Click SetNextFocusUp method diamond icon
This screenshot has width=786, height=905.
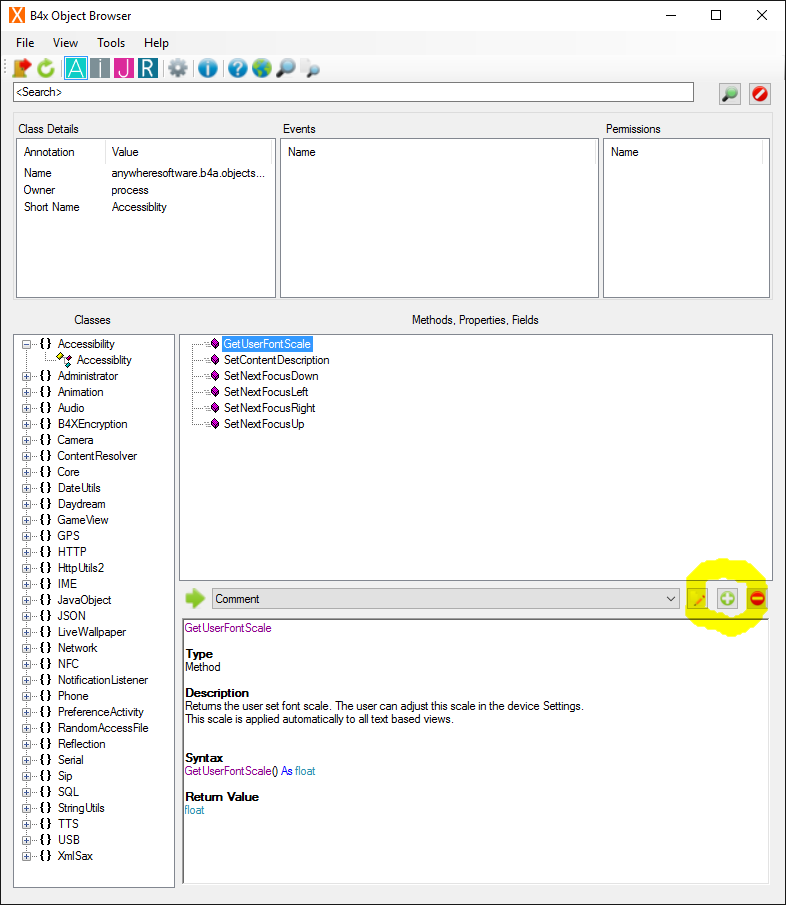tap(215, 424)
